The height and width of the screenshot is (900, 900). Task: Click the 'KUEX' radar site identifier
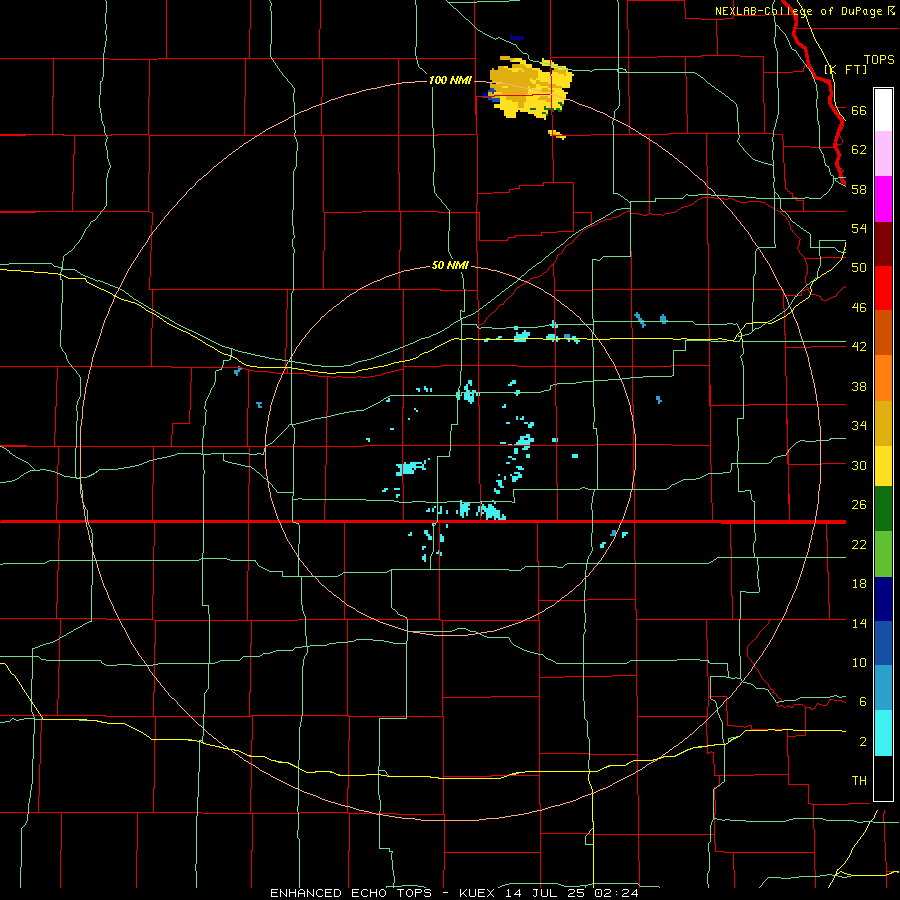pyautogui.click(x=476, y=893)
